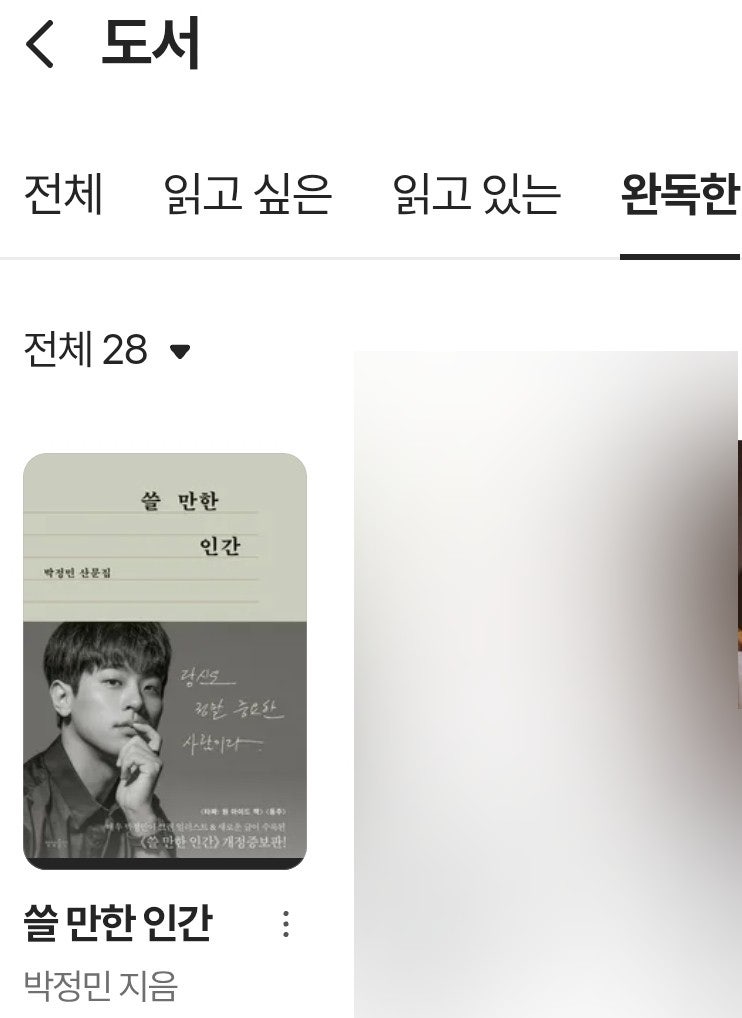Switch to the 전체 tab
Viewport: 742px width, 1018px height.
coord(63,193)
